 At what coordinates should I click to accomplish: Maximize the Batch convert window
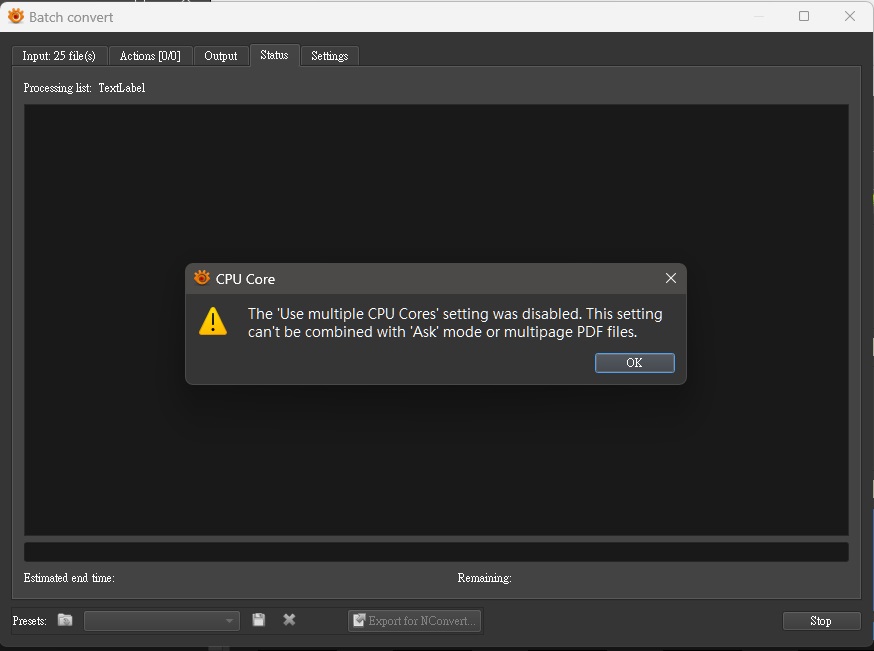coord(804,16)
